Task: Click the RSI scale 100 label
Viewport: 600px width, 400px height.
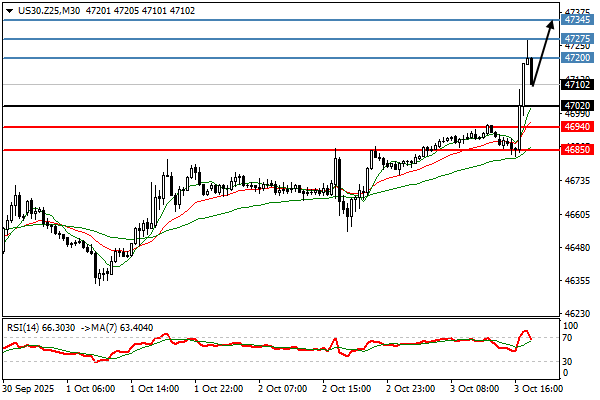Action: point(573,325)
